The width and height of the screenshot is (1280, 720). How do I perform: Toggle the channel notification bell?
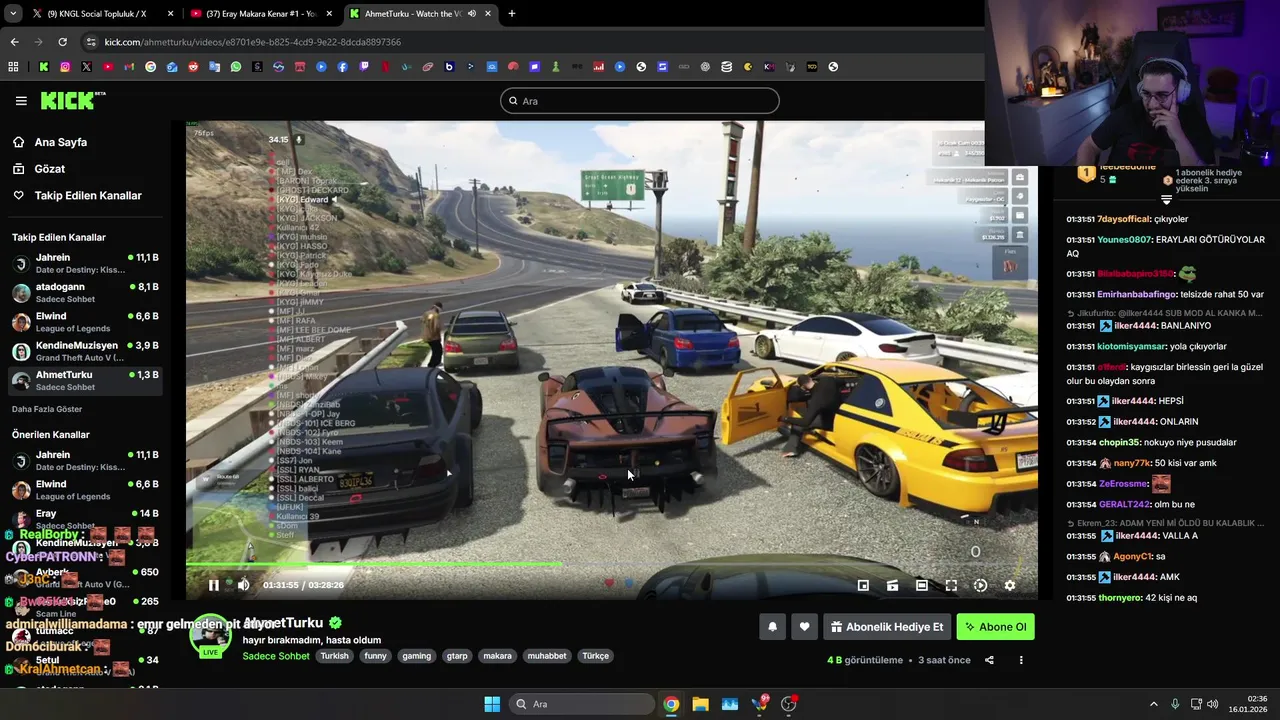coord(772,627)
